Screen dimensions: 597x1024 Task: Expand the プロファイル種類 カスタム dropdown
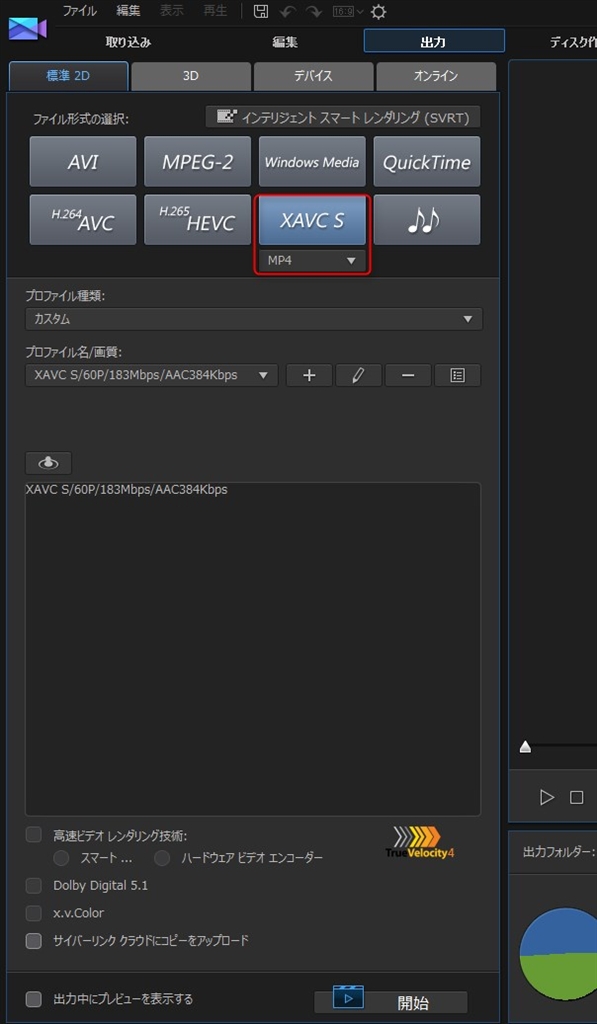click(254, 319)
